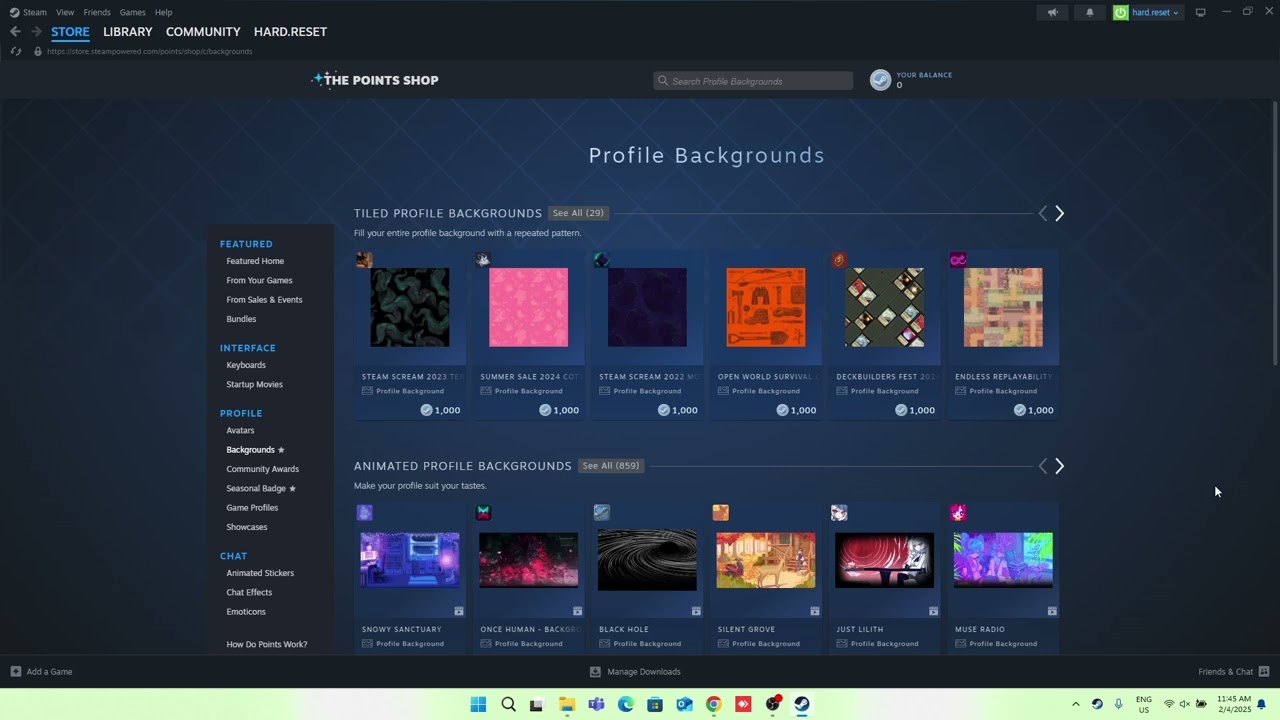Open From Your Games sidebar link
The height and width of the screenshot is (720, 1280).
click(259, 280)
